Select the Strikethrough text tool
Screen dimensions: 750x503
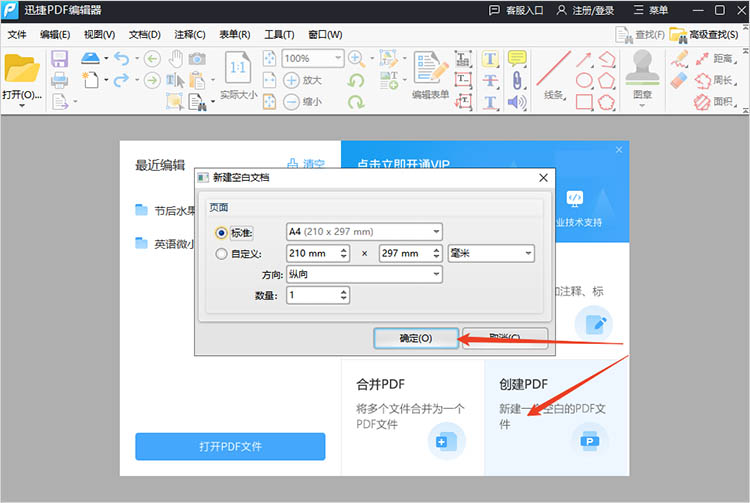(x=490, y=80)
